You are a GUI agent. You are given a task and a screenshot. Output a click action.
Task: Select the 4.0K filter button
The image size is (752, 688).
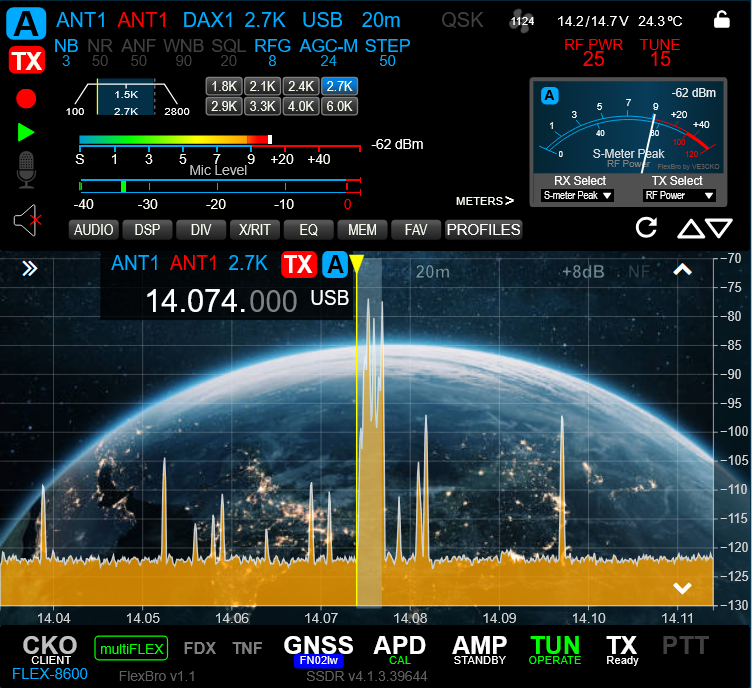pos(301,106)
